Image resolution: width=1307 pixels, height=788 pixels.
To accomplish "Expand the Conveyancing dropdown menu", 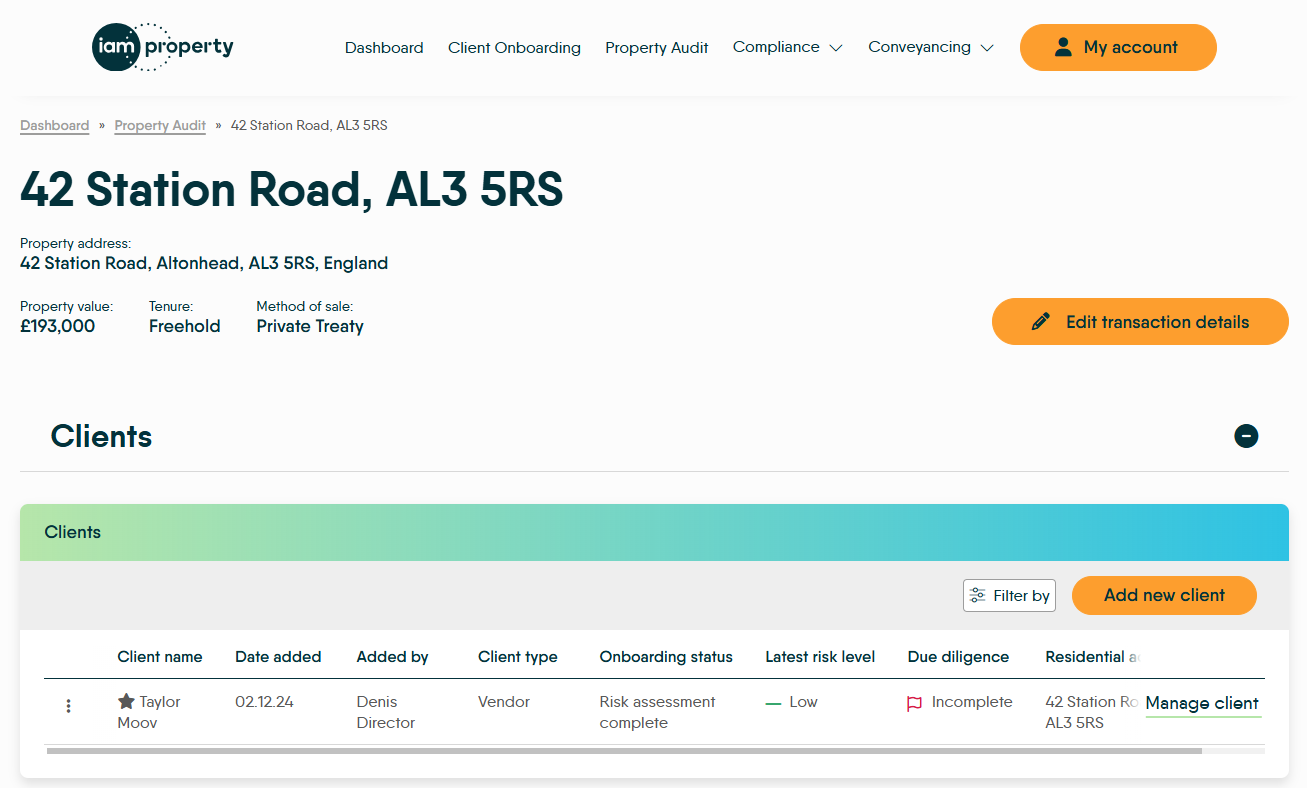I will pyautogui.click(x=930, y=47).
